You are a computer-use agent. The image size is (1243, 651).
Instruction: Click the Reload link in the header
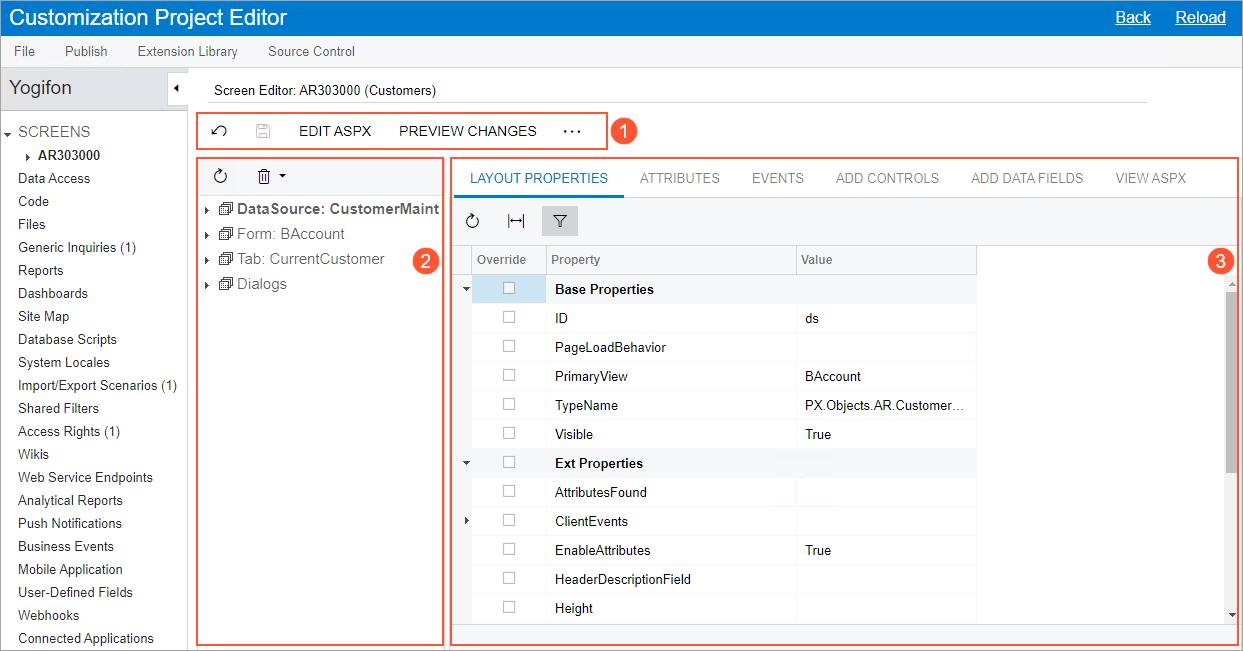click(x=1200, y=17)
